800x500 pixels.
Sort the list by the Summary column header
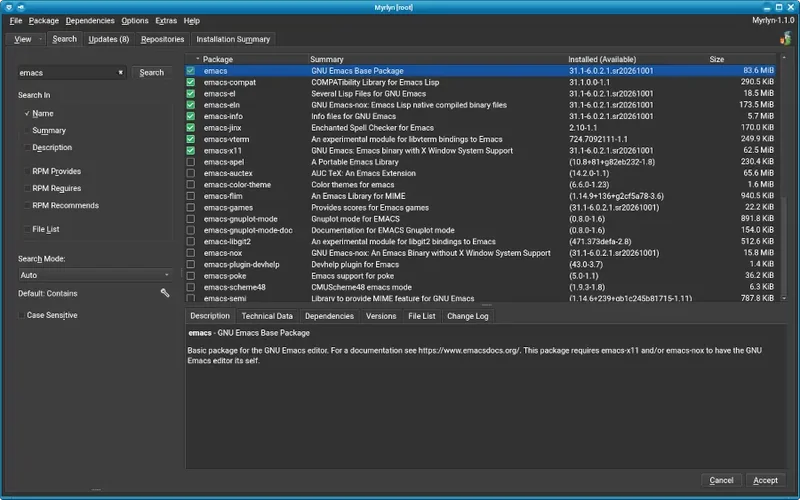point(438,59)
